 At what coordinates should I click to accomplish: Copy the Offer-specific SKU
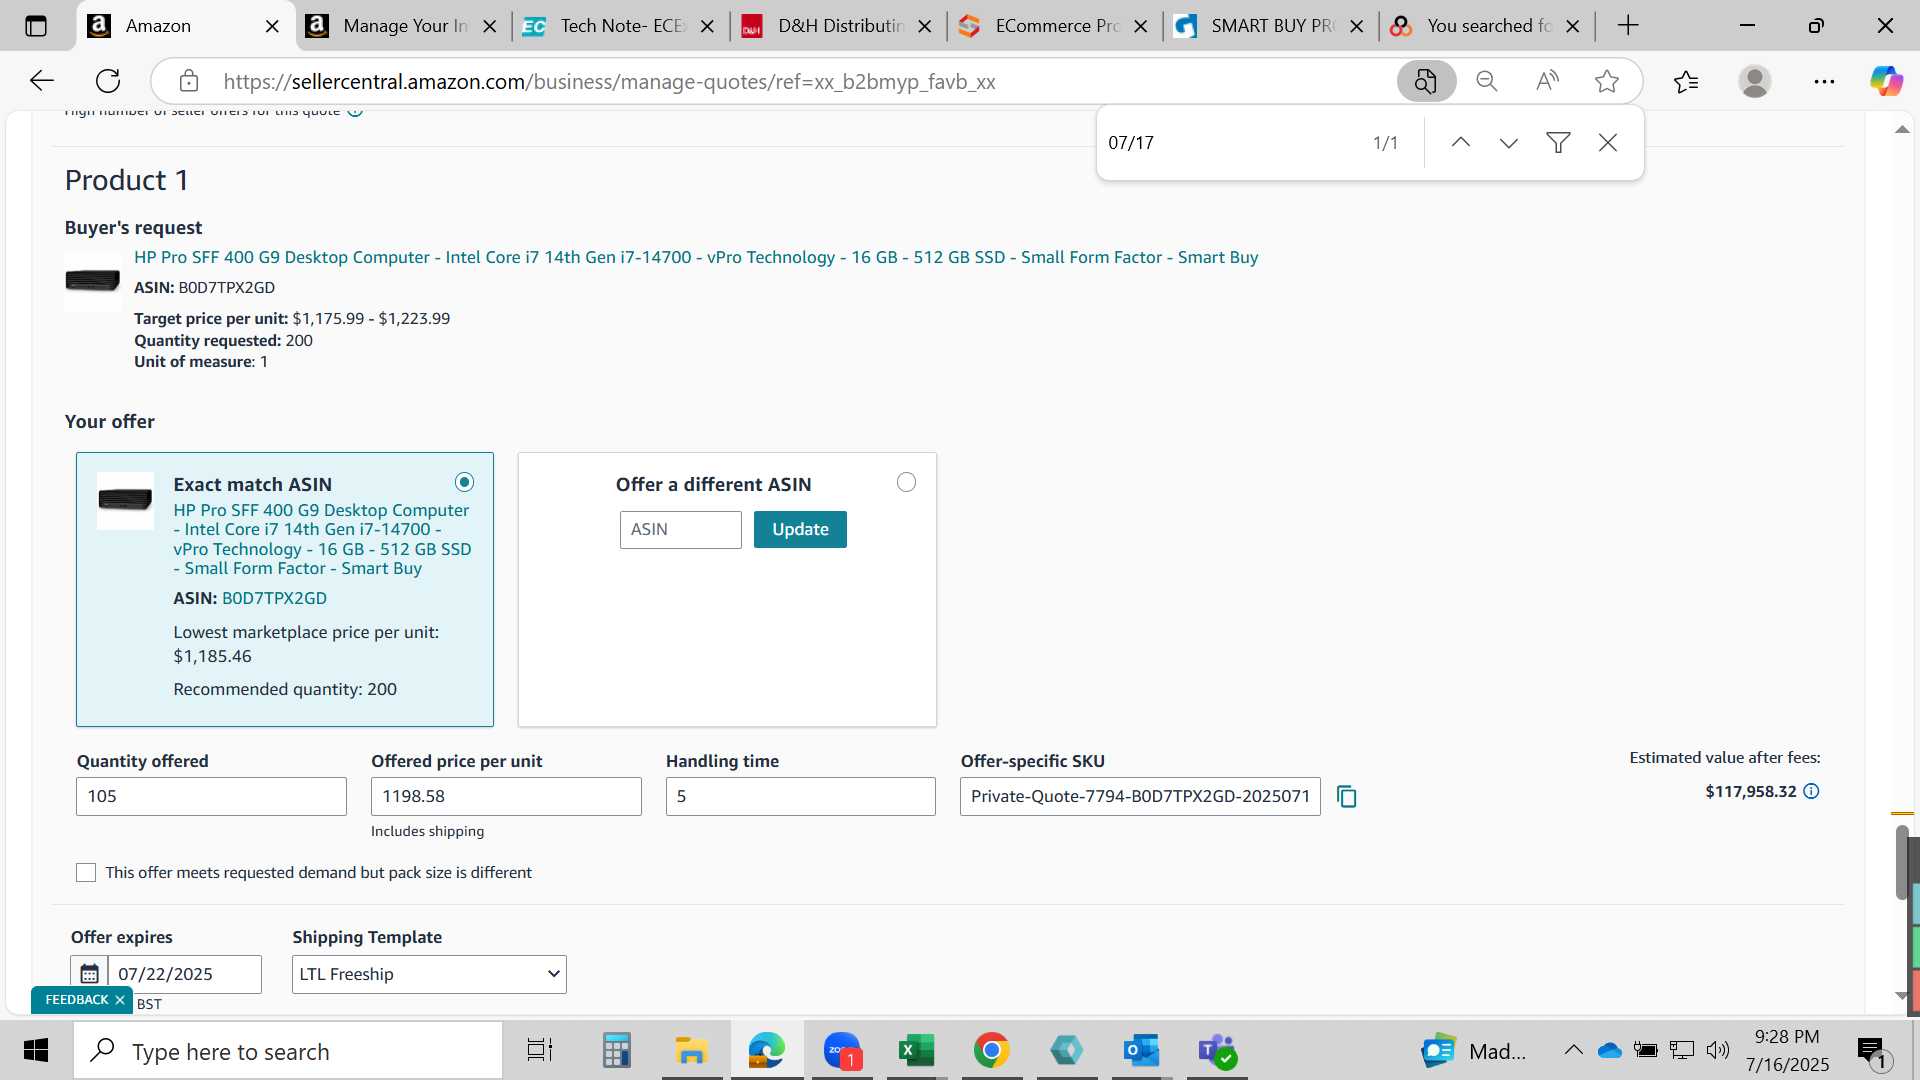coord(1347,796)
